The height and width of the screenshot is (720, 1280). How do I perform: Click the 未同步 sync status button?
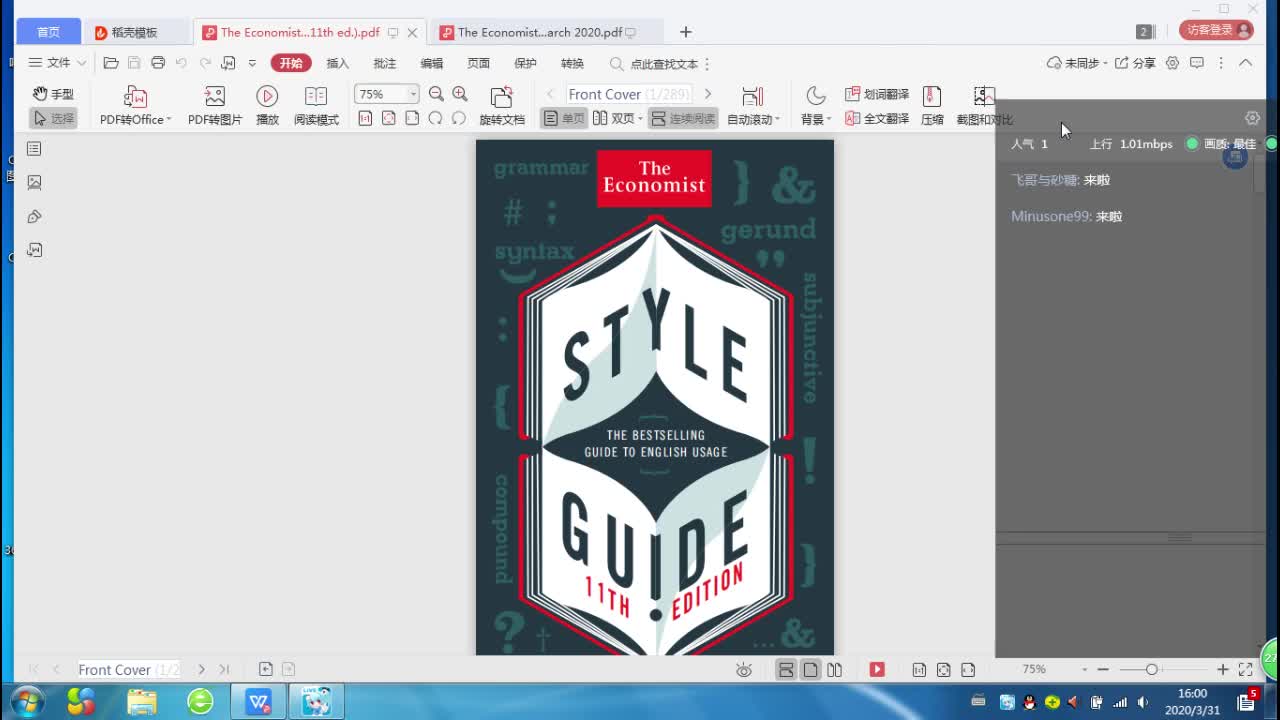click(1078, 63)
